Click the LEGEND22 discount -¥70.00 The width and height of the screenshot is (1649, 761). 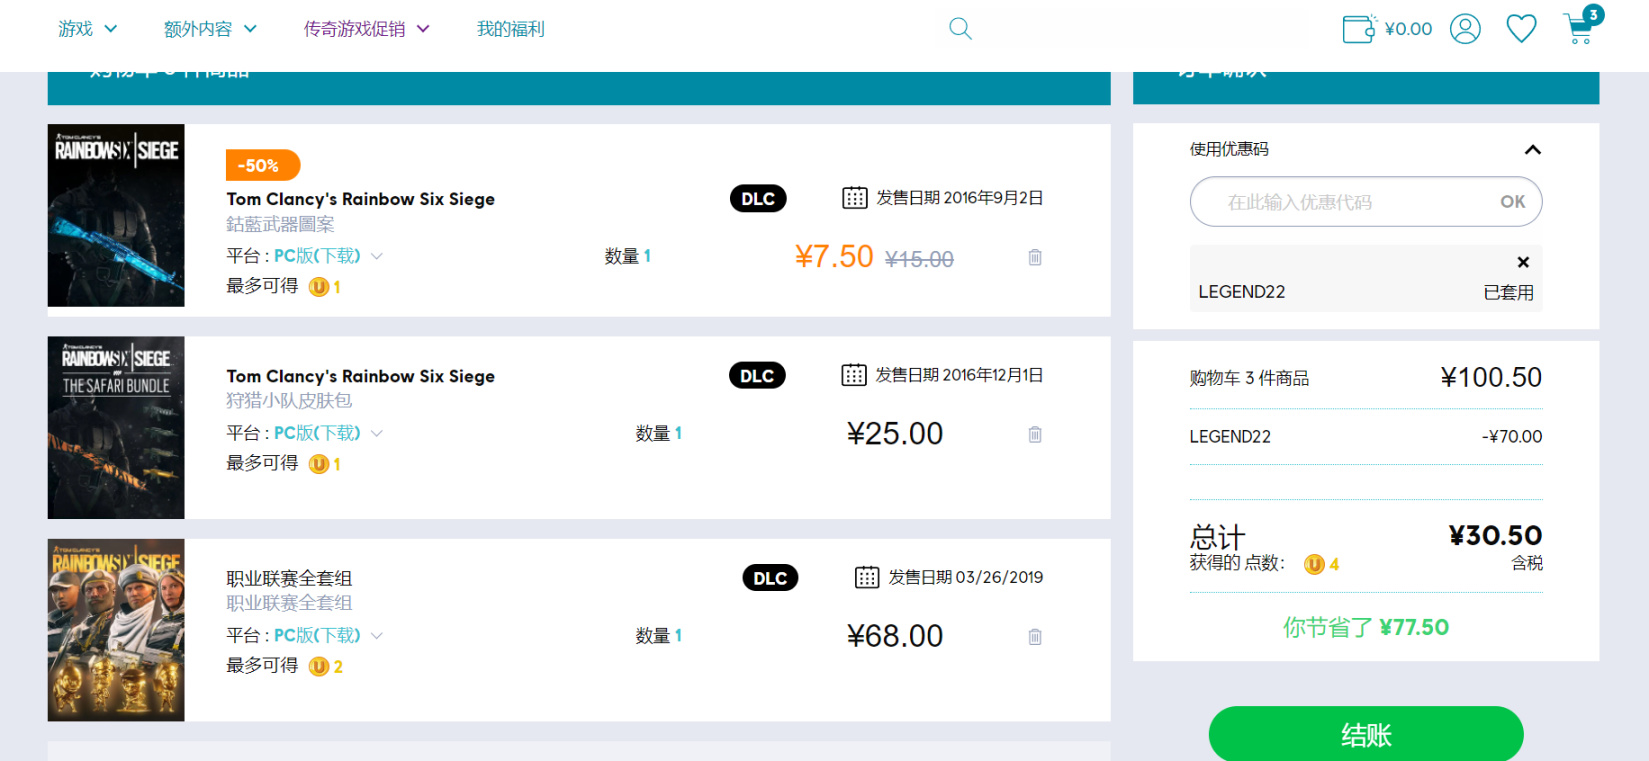point(1512,436)
